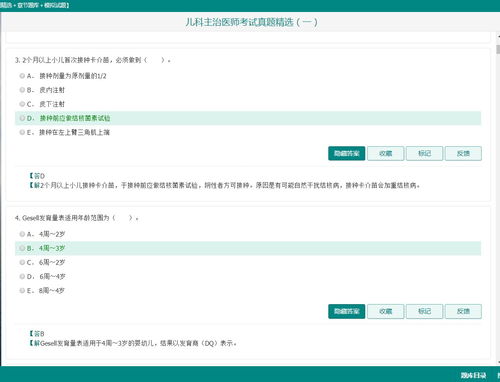Select option D 6周~4岁 in question 4
The height and width of the screenshot is (382, 500).
pyautogui.click(x=22, y=276)
